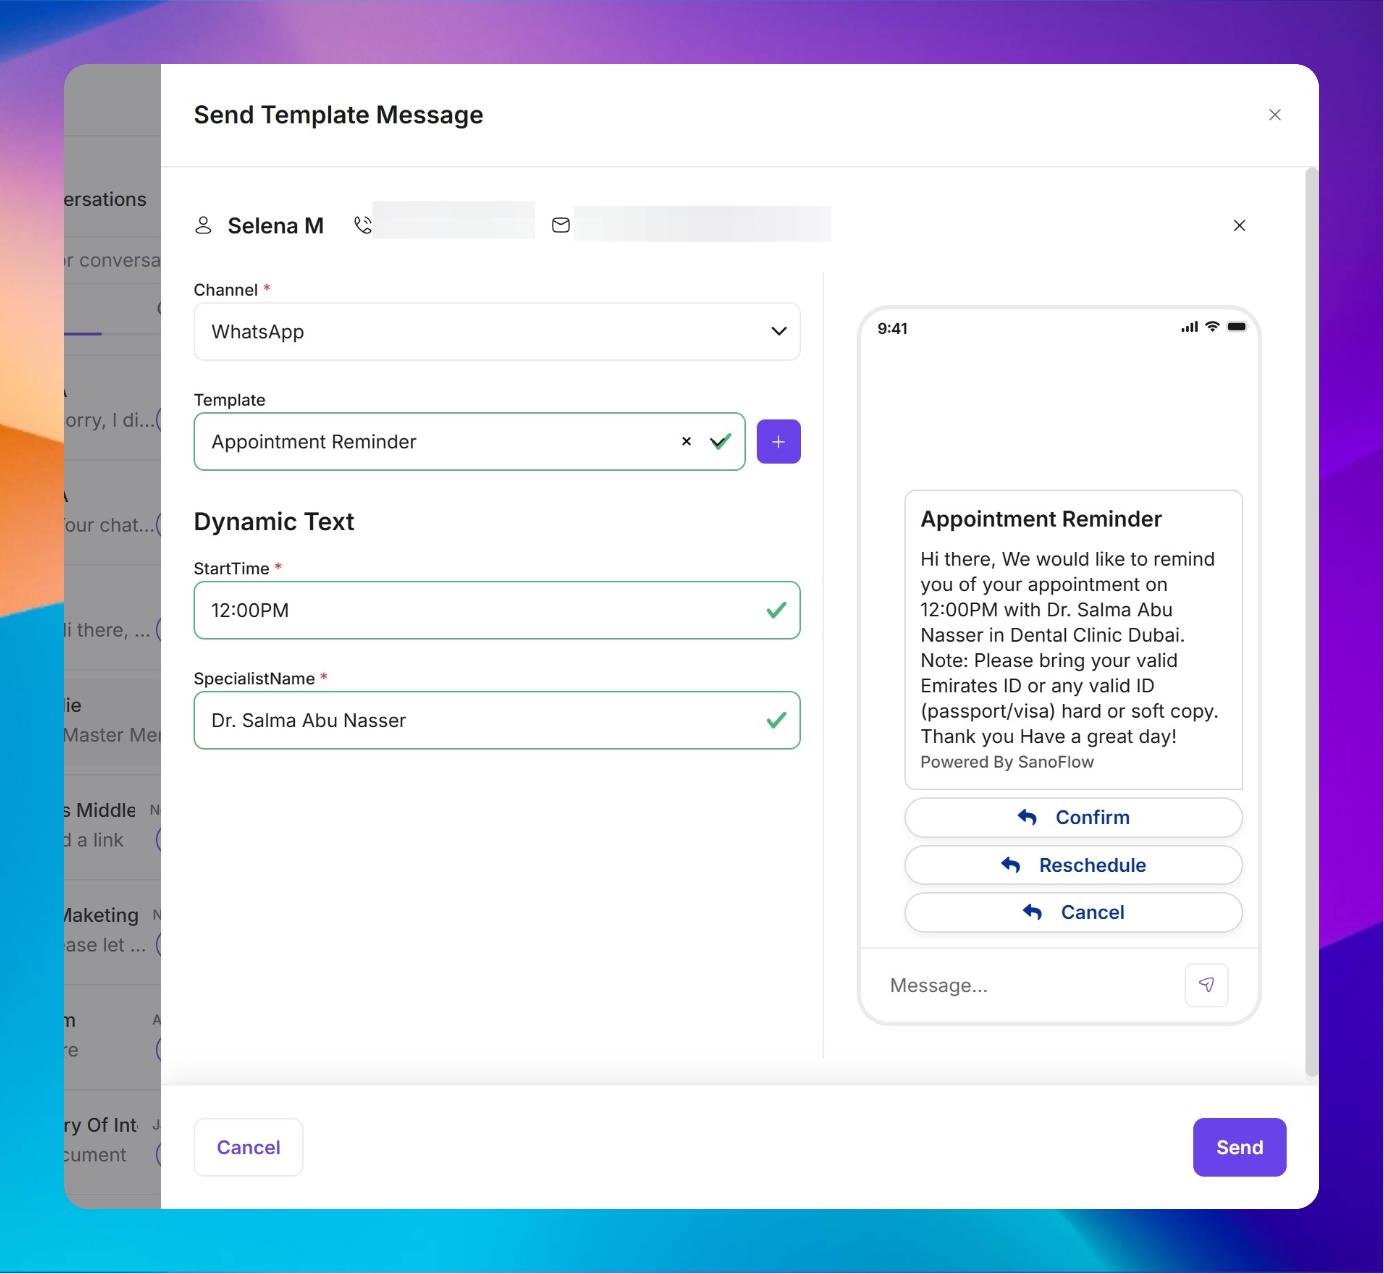Click the SpecialistName input field
This screenshot has width=1384, height=1274.
480,720
